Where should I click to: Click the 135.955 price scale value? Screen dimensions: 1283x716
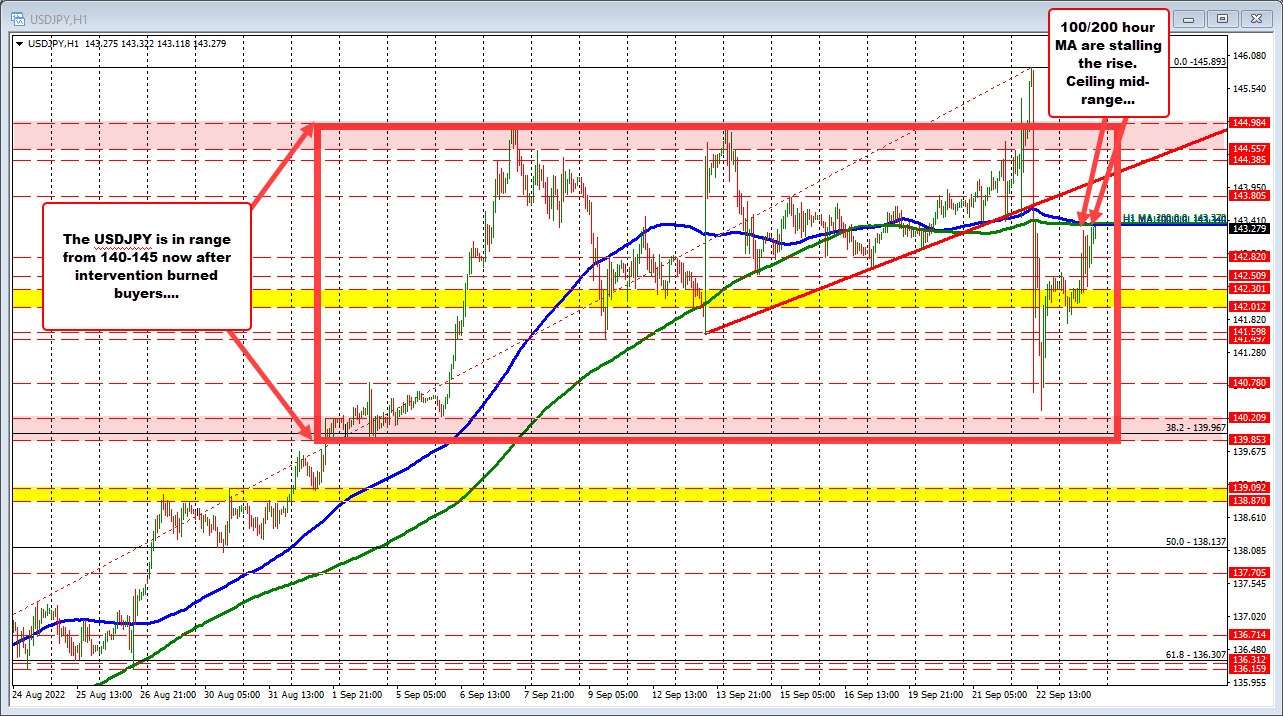coord(1249,682)
